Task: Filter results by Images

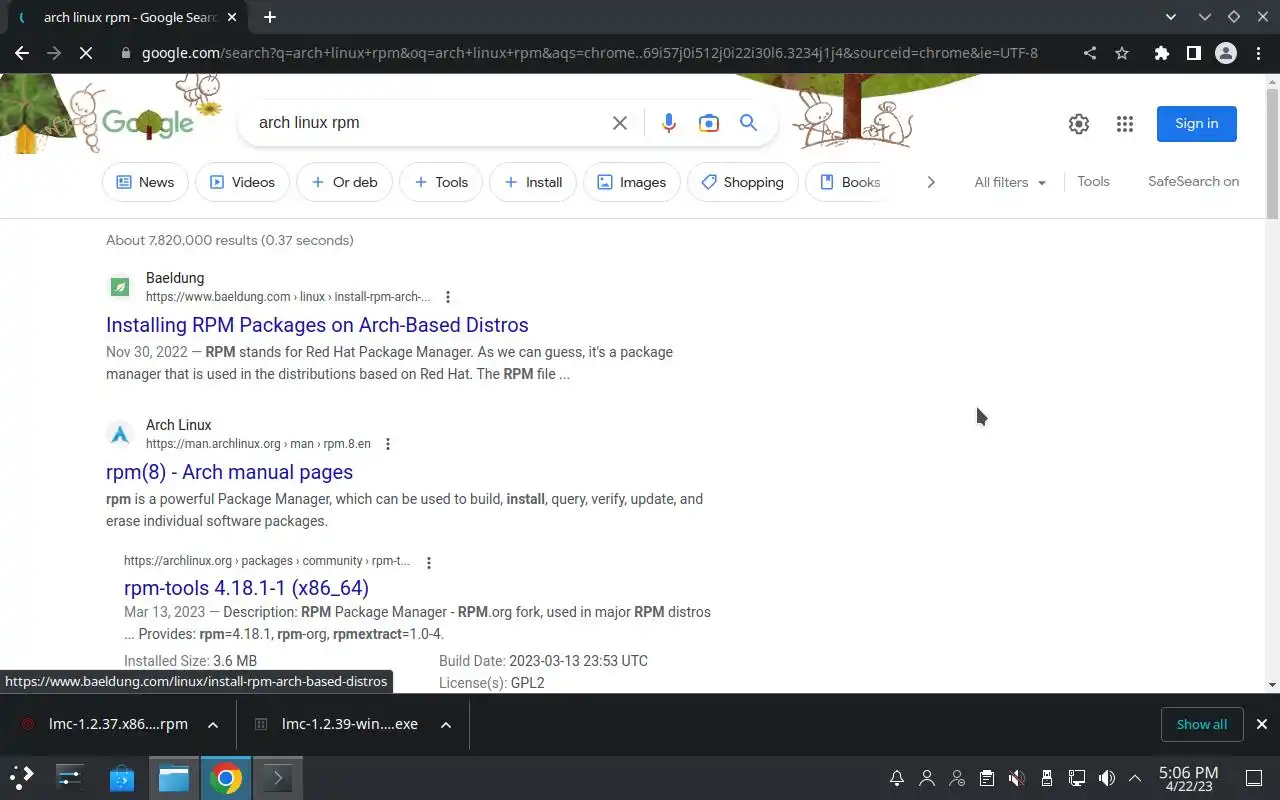Action: point(631,182)
